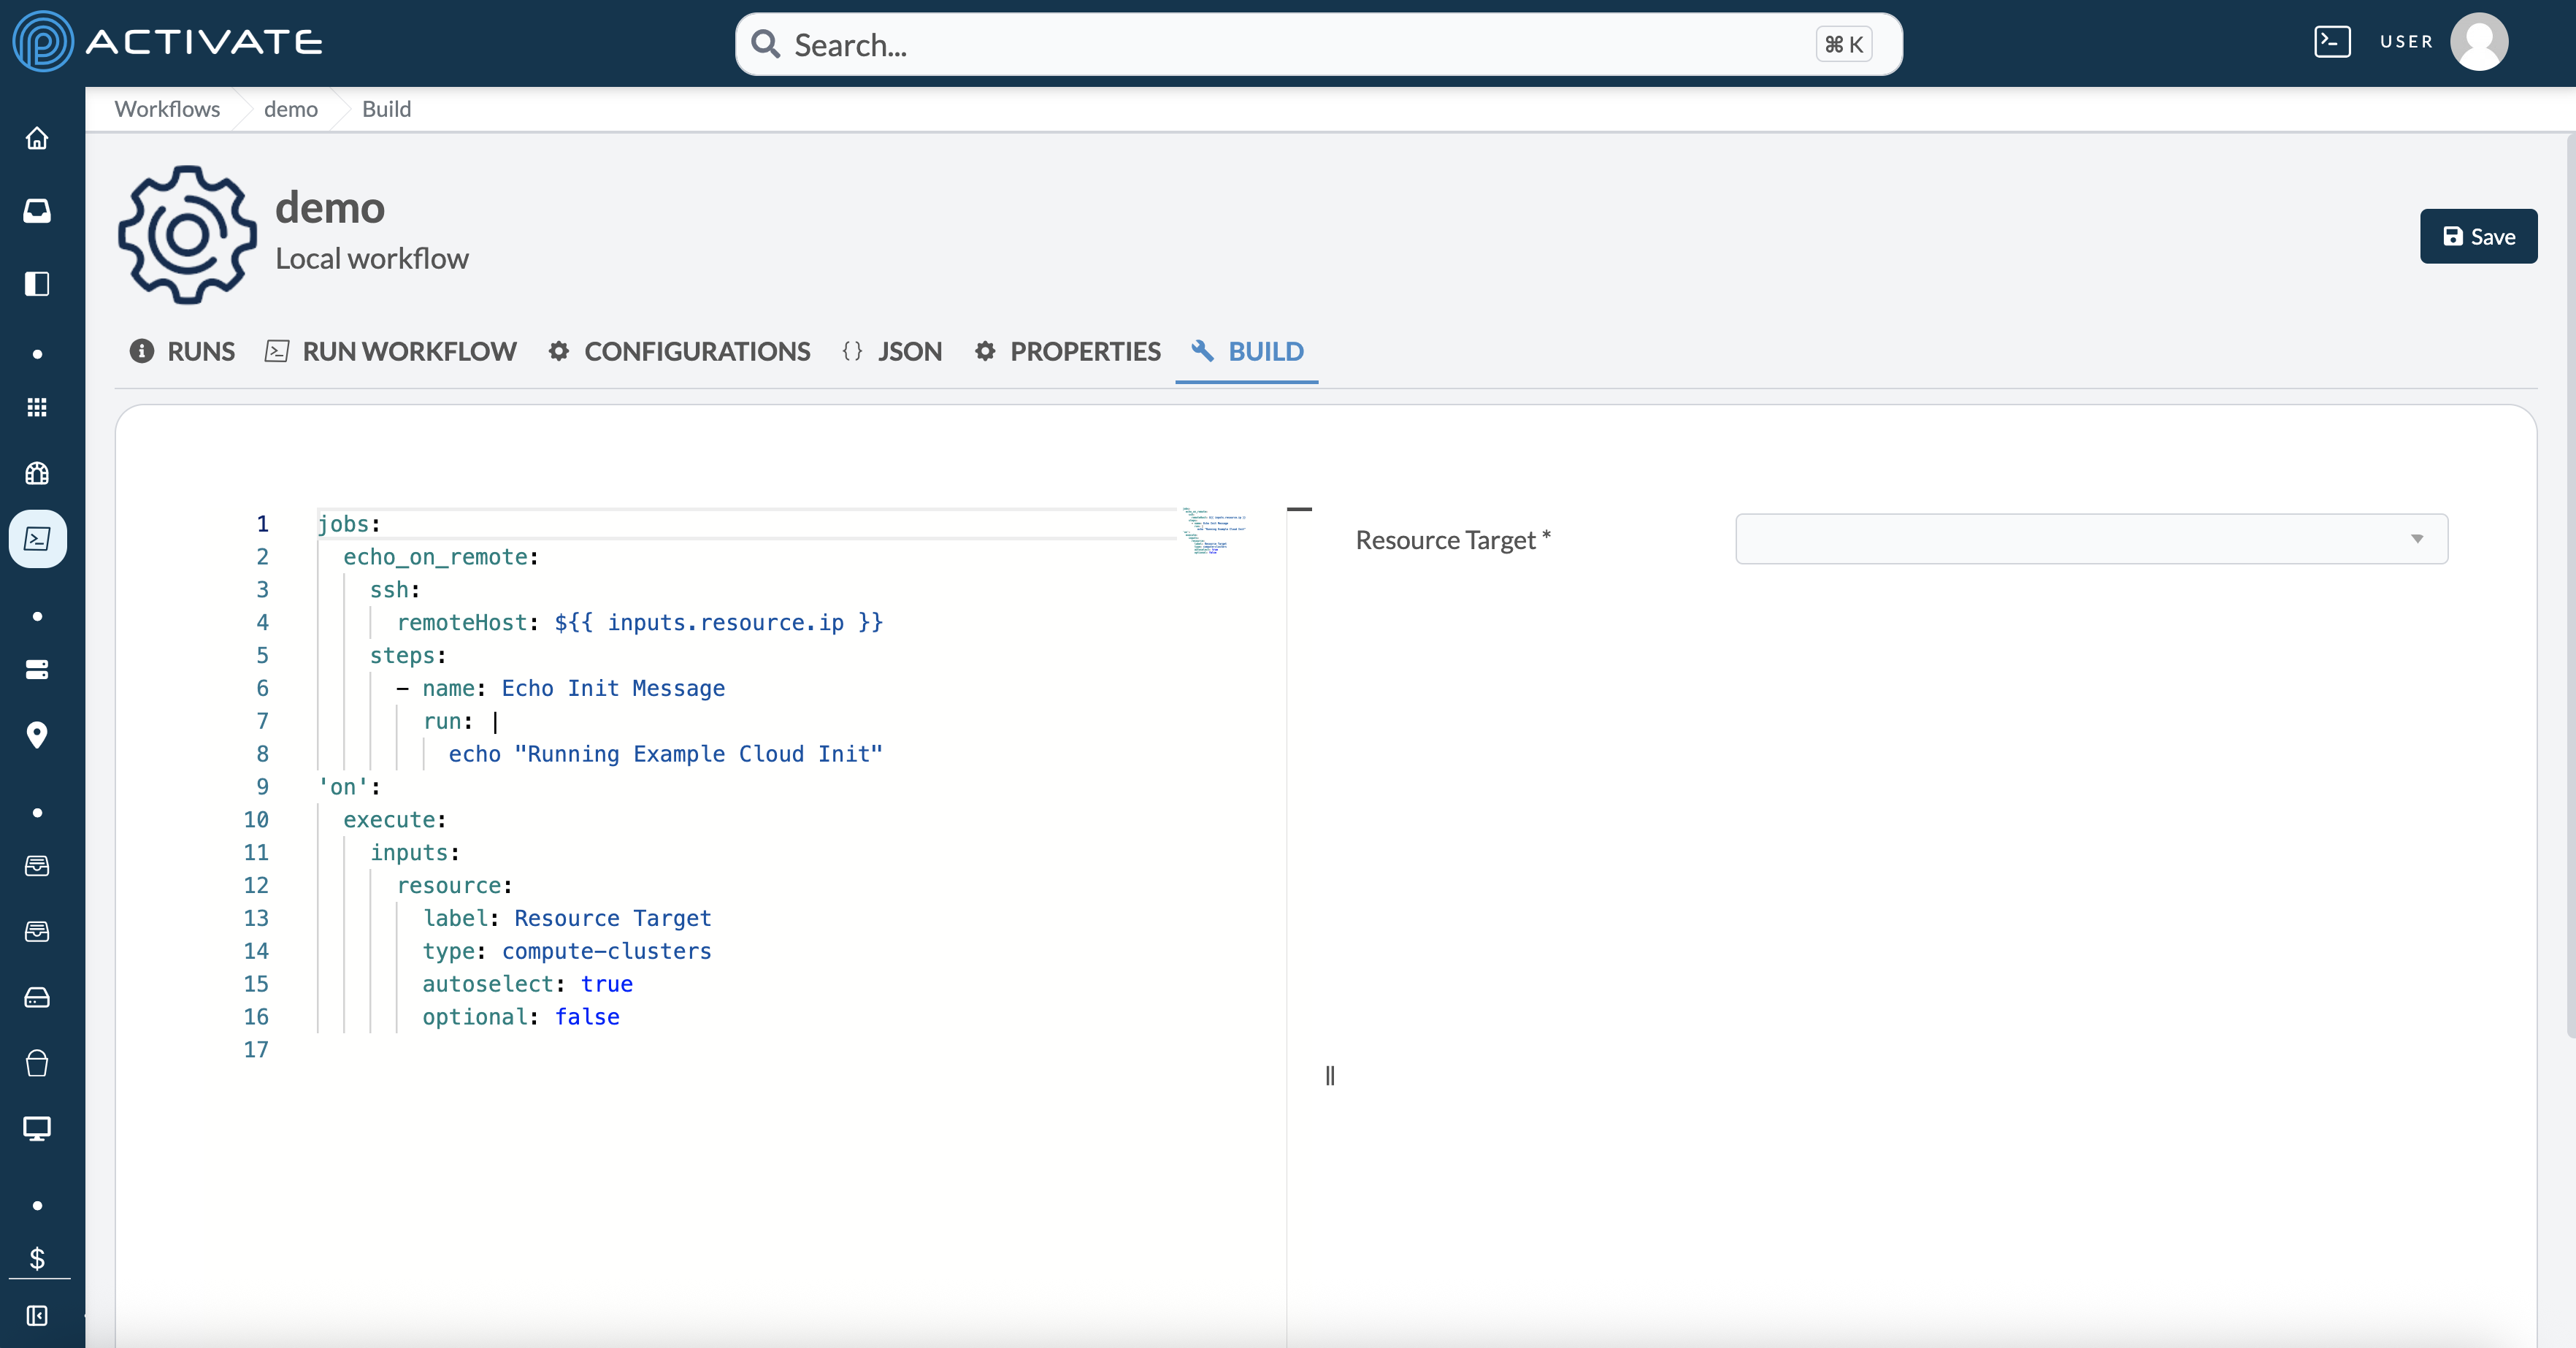
Task: Click the server stack sidebar icon
Action: pos(37,670)
